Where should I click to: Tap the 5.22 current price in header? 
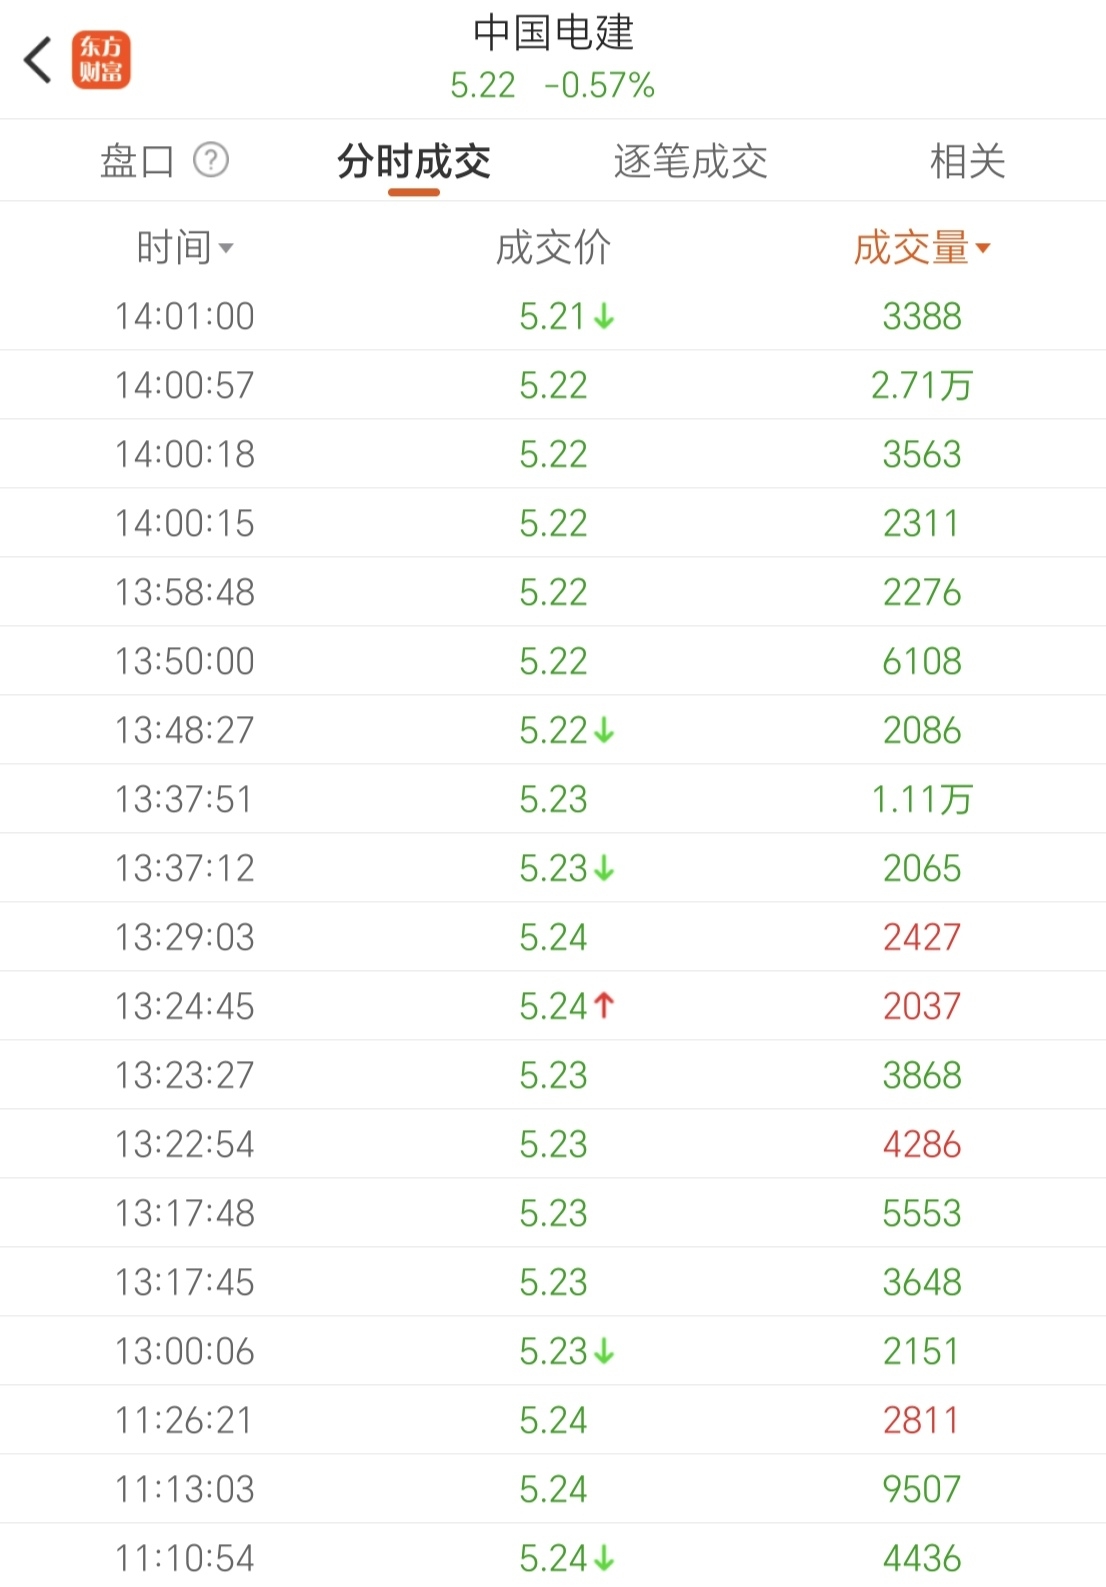pos(483,86)
